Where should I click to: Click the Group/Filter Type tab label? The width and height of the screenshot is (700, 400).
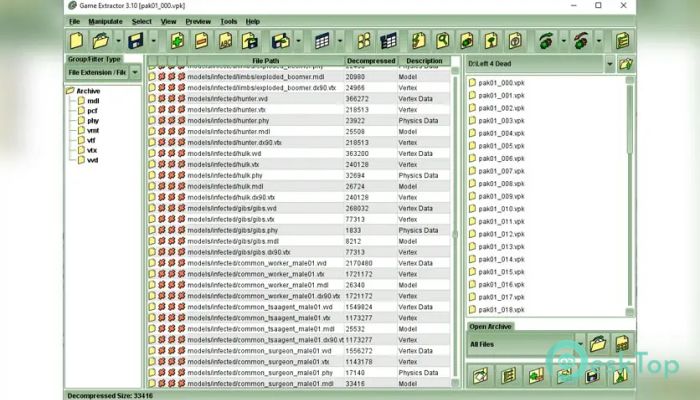(94, 59)
